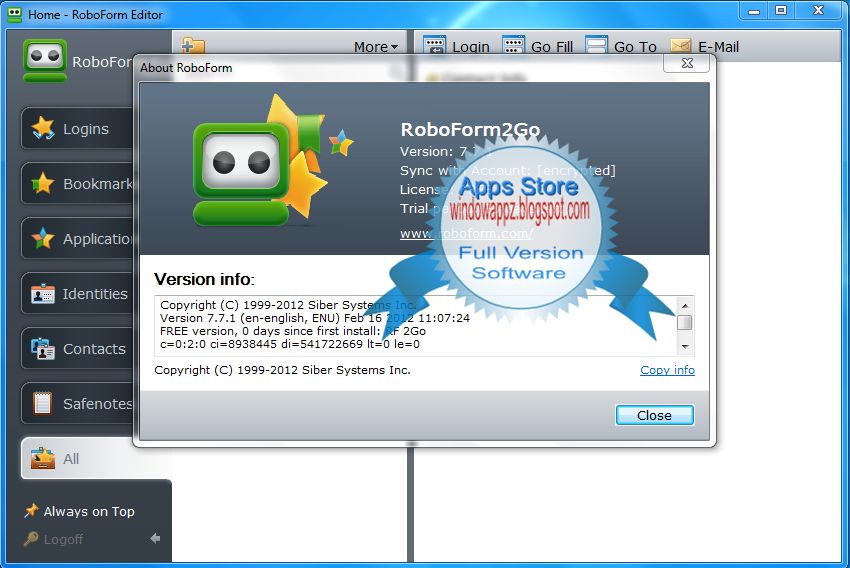Click the RoboForm2Go heading text
The height and width of the screenshot is (568, 850).
(470, 130)
